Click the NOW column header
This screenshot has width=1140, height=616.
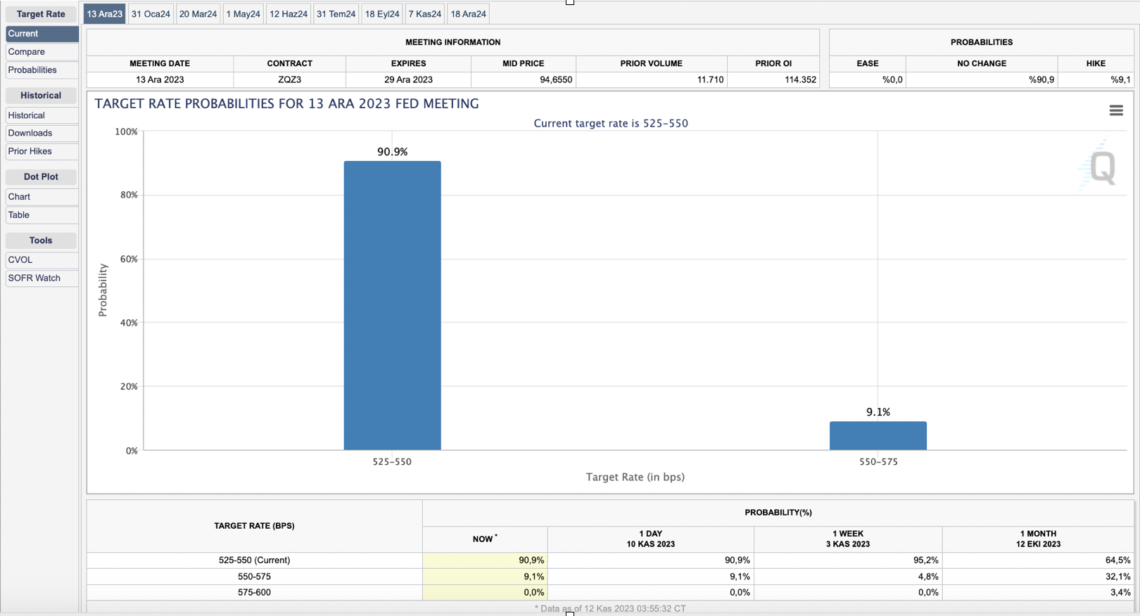pos(484,539)
